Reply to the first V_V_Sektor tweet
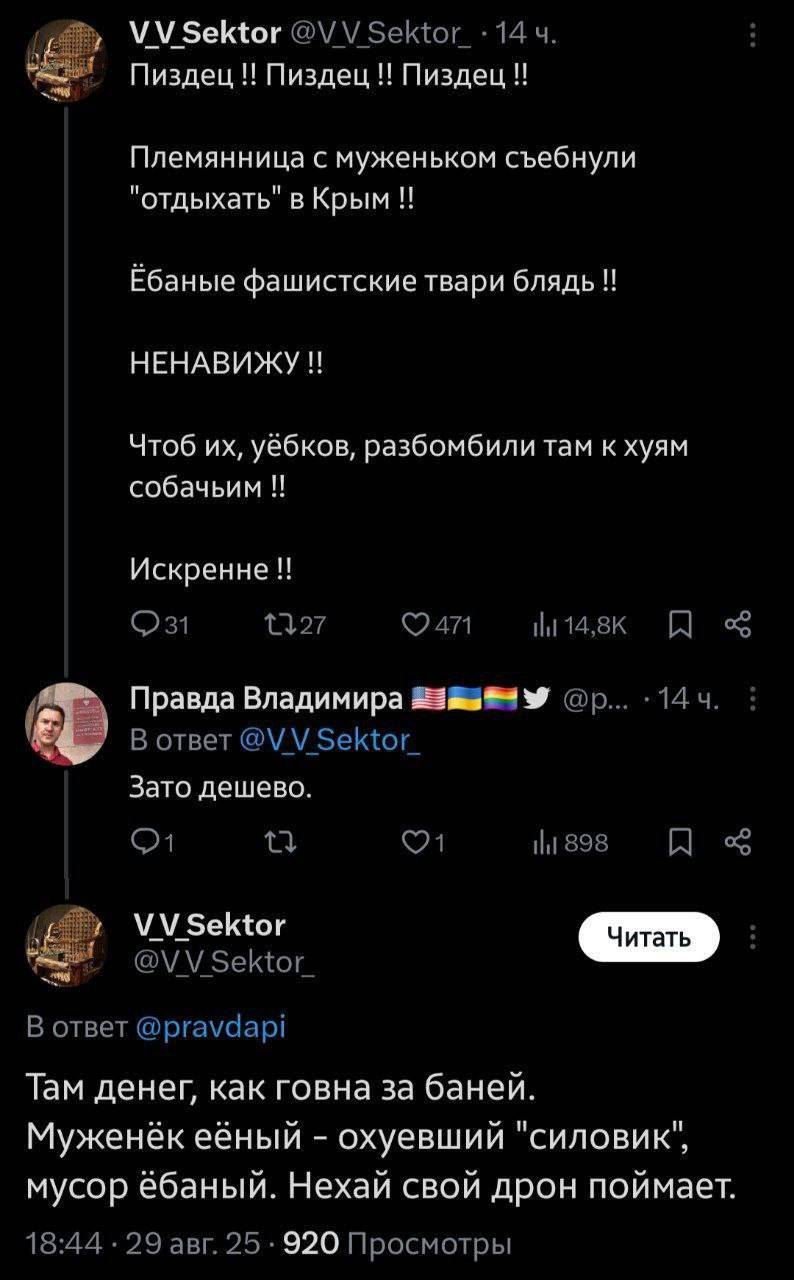794x1280 pixels. click(x=146, y=626)
